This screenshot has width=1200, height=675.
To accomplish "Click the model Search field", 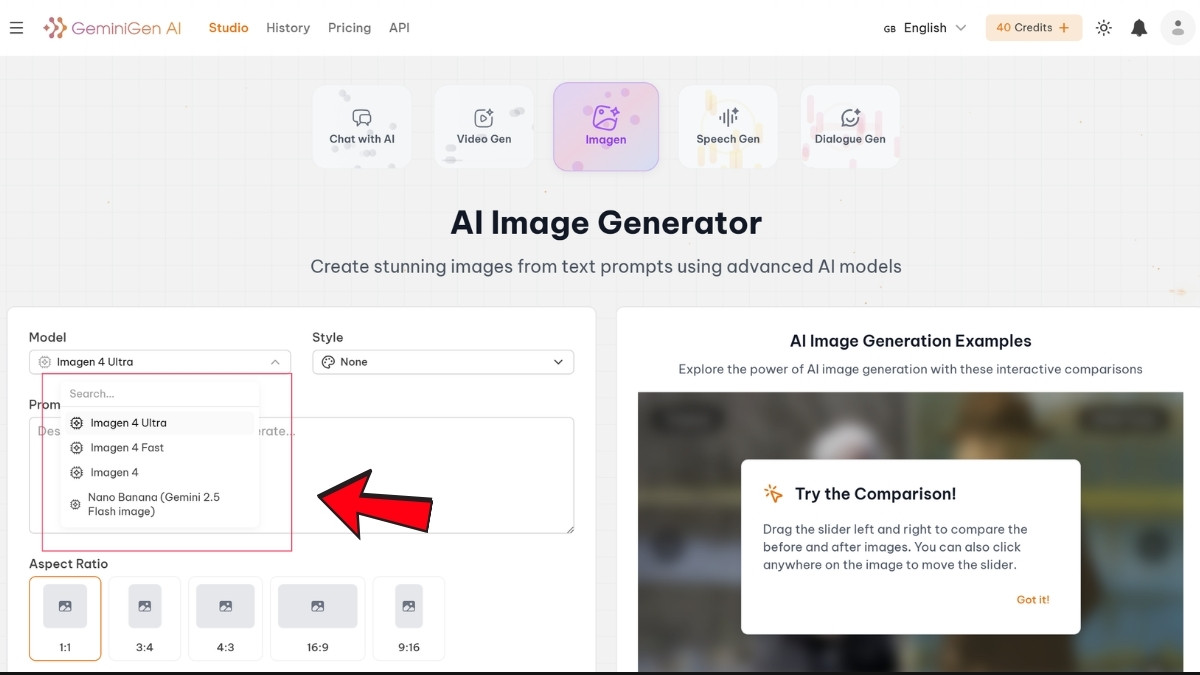I will (x=160, y=394).
